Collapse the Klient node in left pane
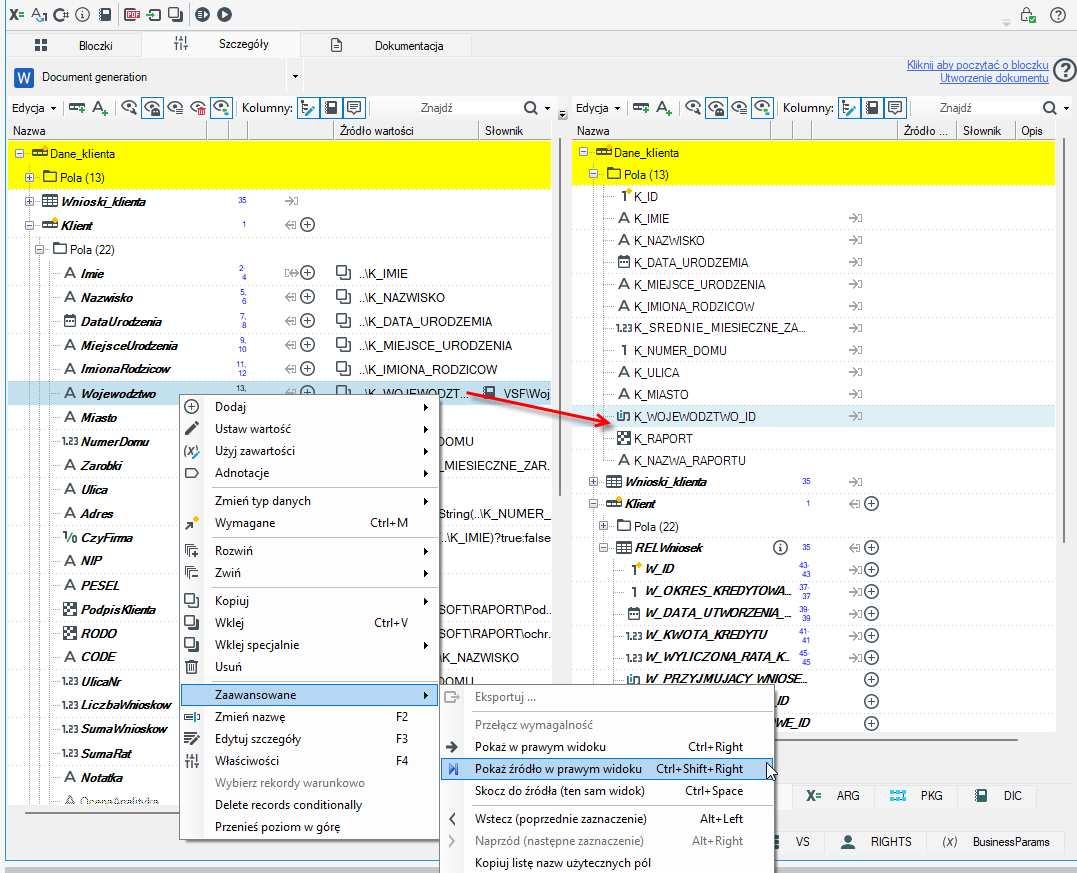Viewport: 1077px width, 873px height. [x=29, y=225]
